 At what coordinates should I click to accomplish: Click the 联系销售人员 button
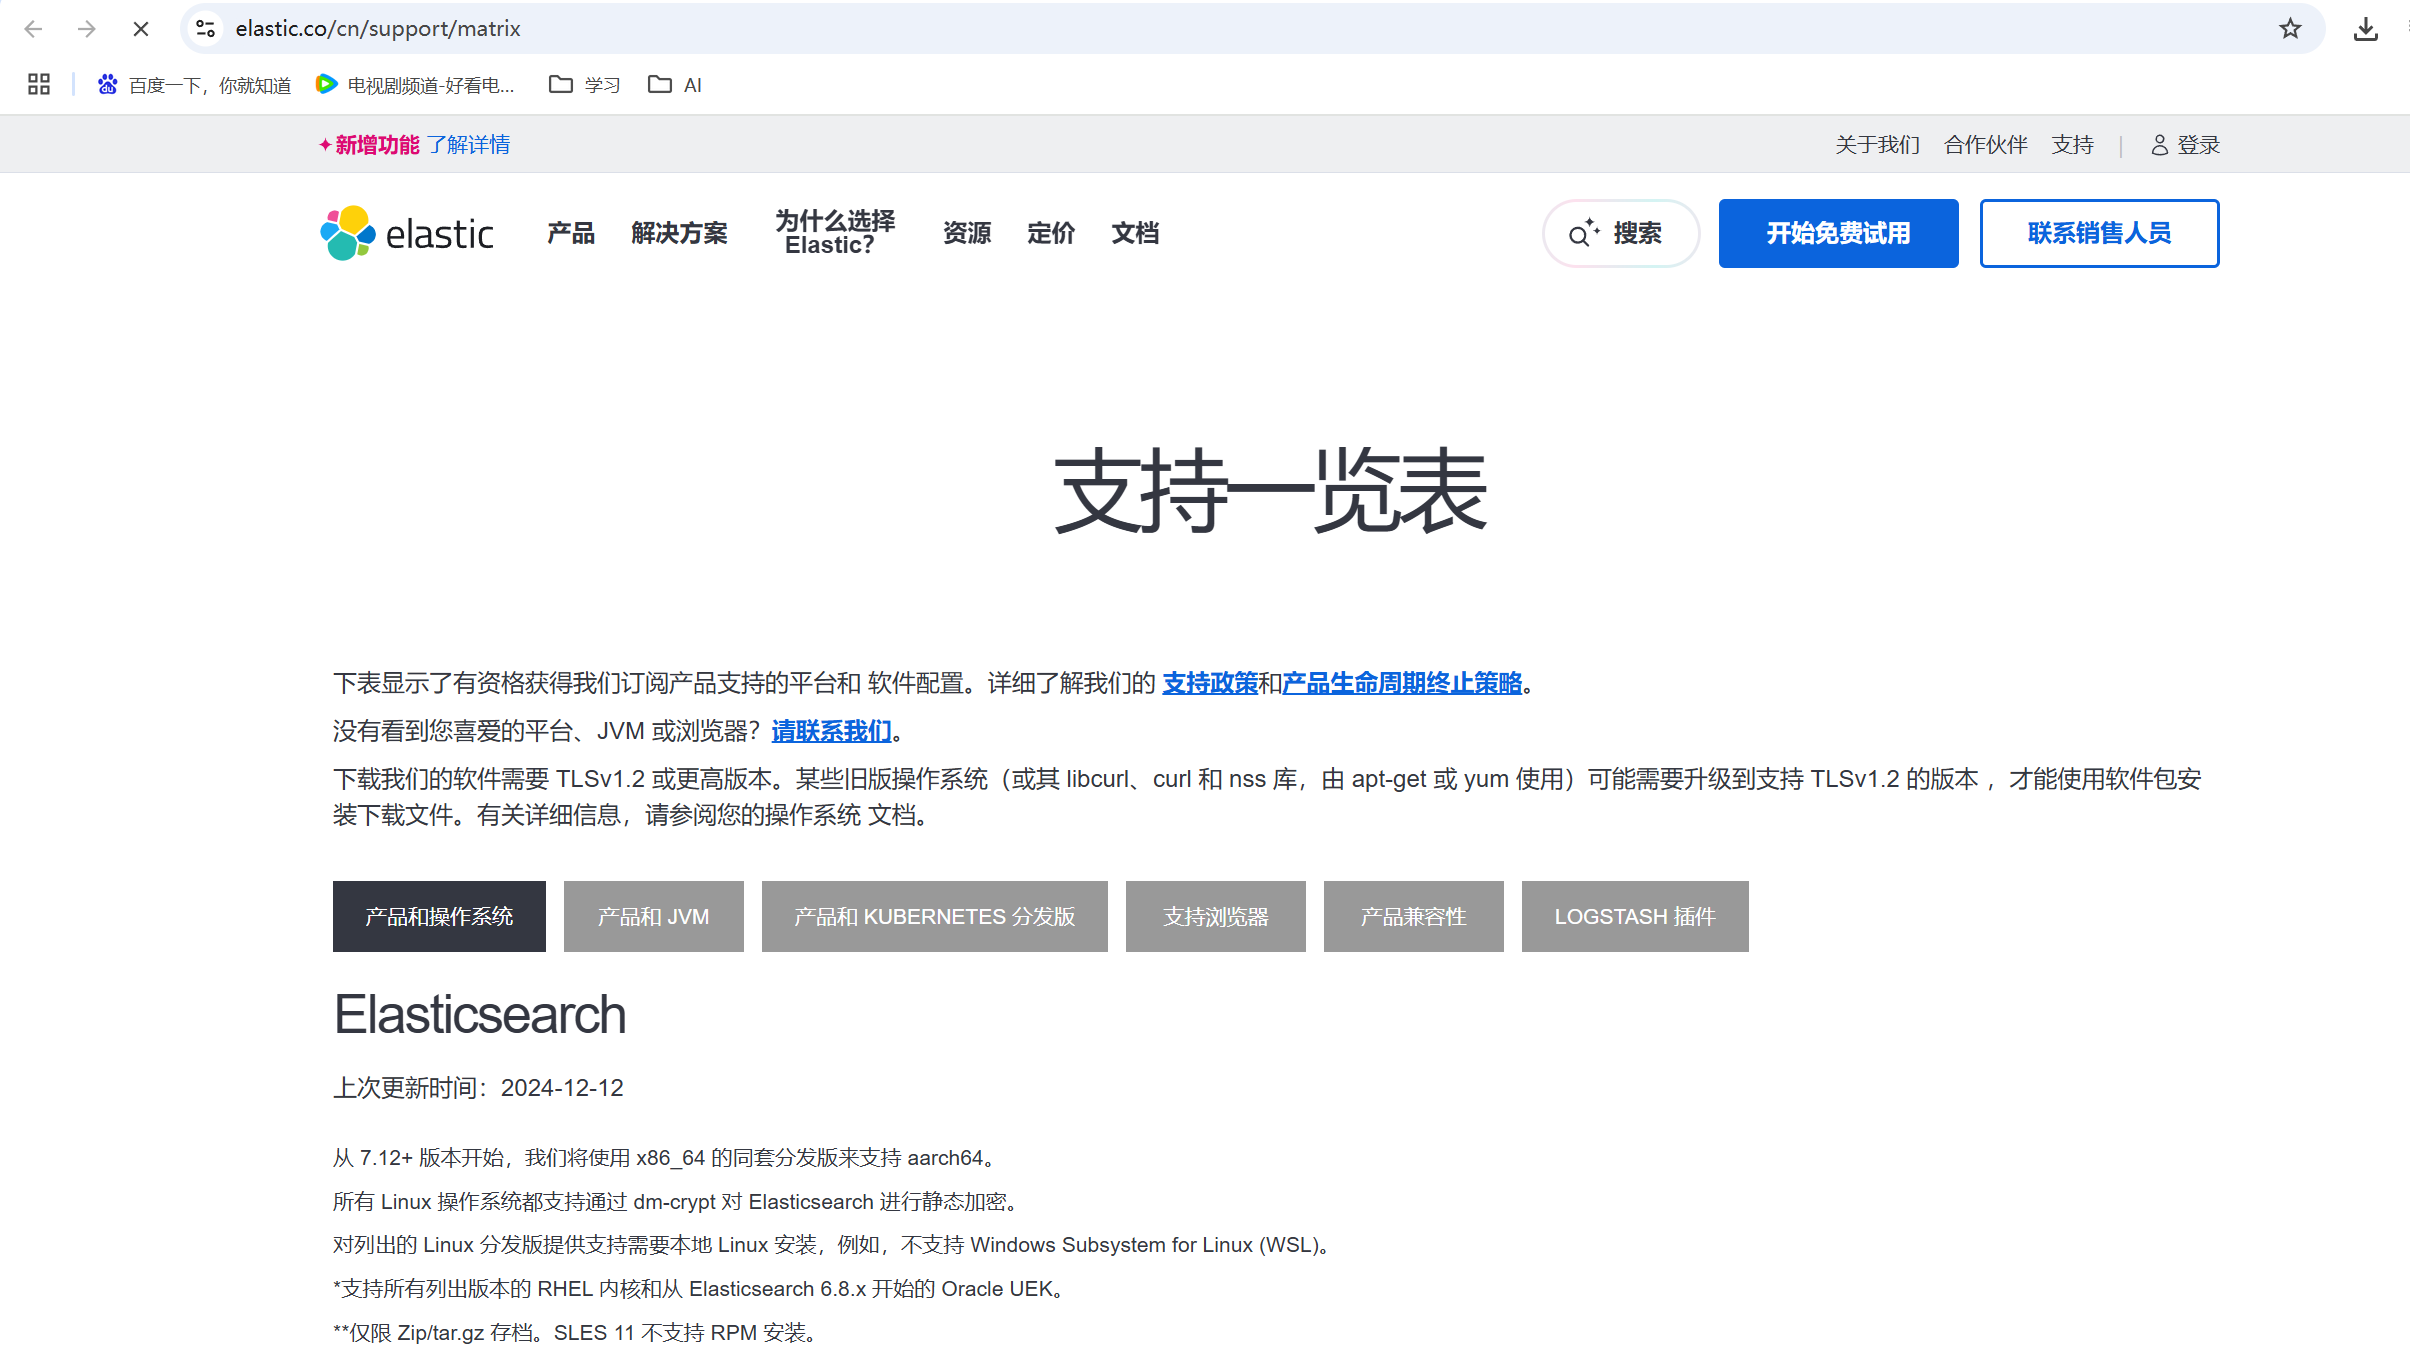[2099, 233]
